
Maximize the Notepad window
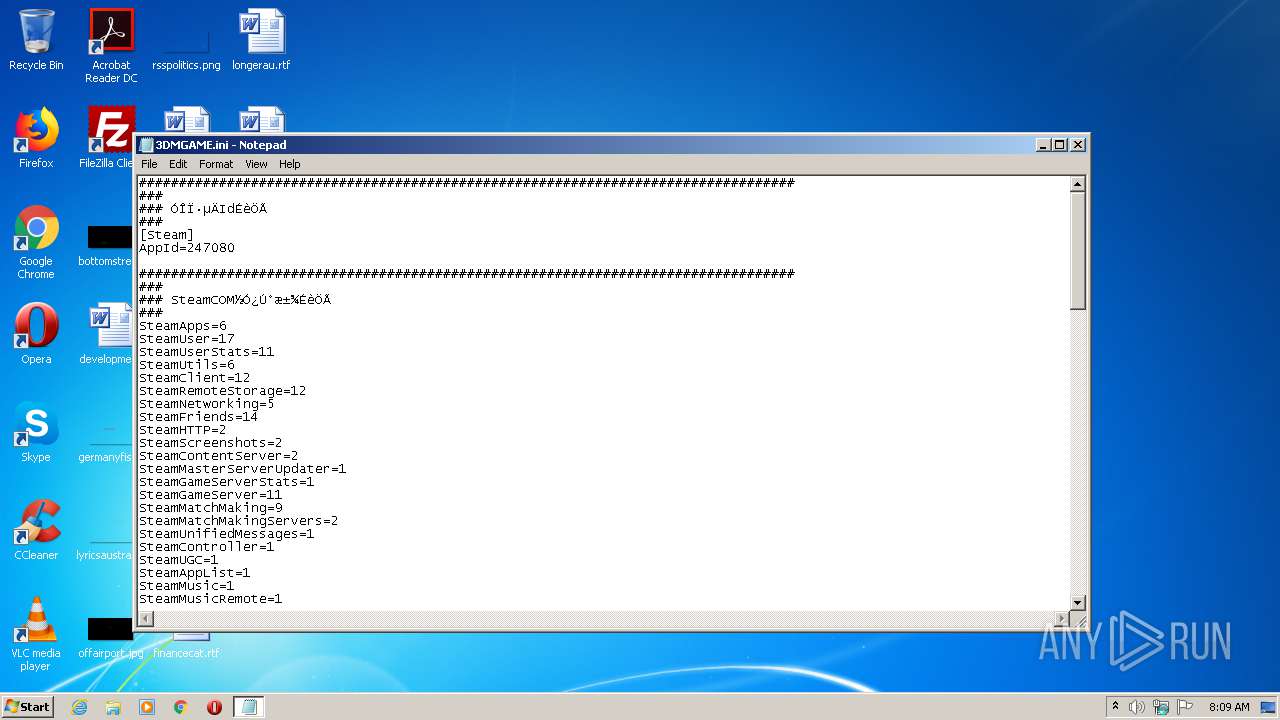(x=1060, y=145)
